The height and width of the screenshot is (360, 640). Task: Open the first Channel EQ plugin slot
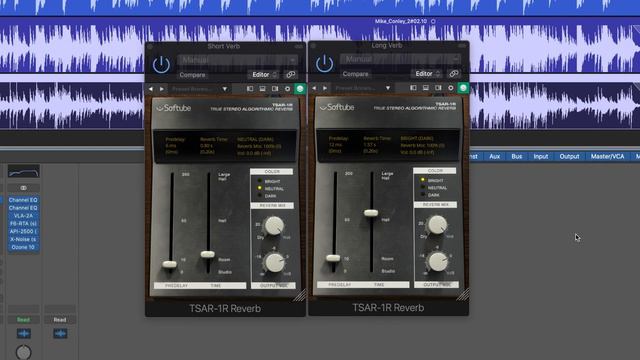(x=24, y=200)
